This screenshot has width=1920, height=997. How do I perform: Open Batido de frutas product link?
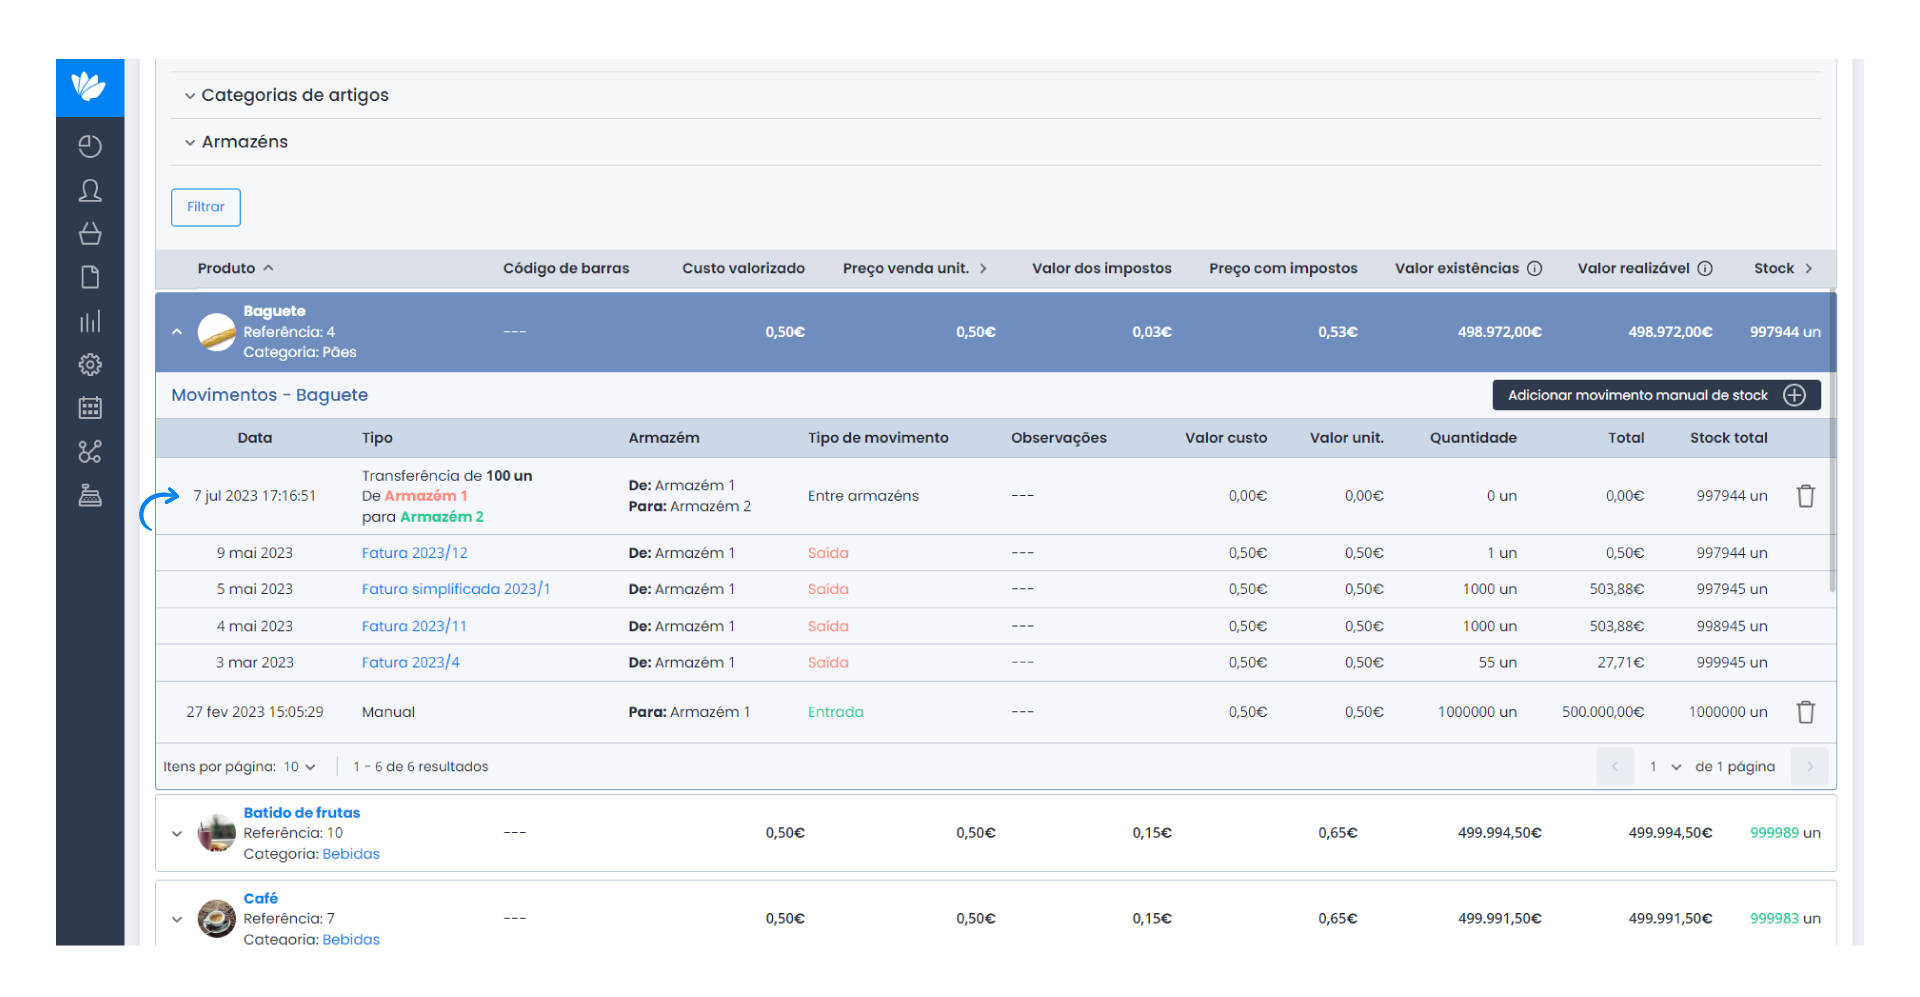(302, 813)
